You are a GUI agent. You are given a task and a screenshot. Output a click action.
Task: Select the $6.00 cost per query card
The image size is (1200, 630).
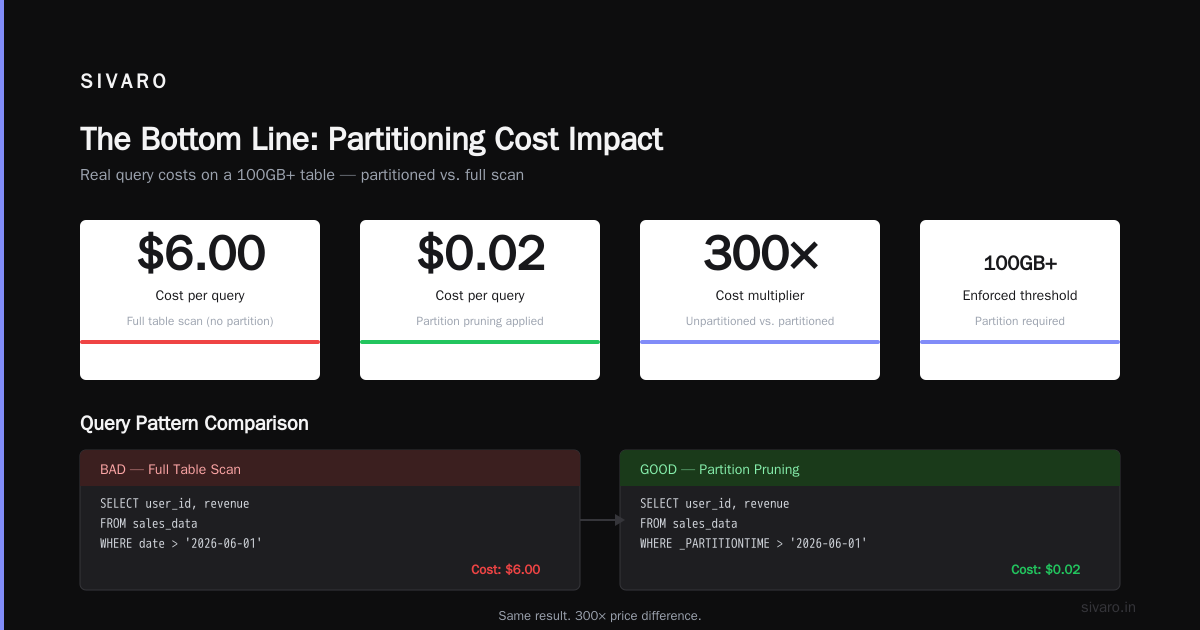[200, 300]
